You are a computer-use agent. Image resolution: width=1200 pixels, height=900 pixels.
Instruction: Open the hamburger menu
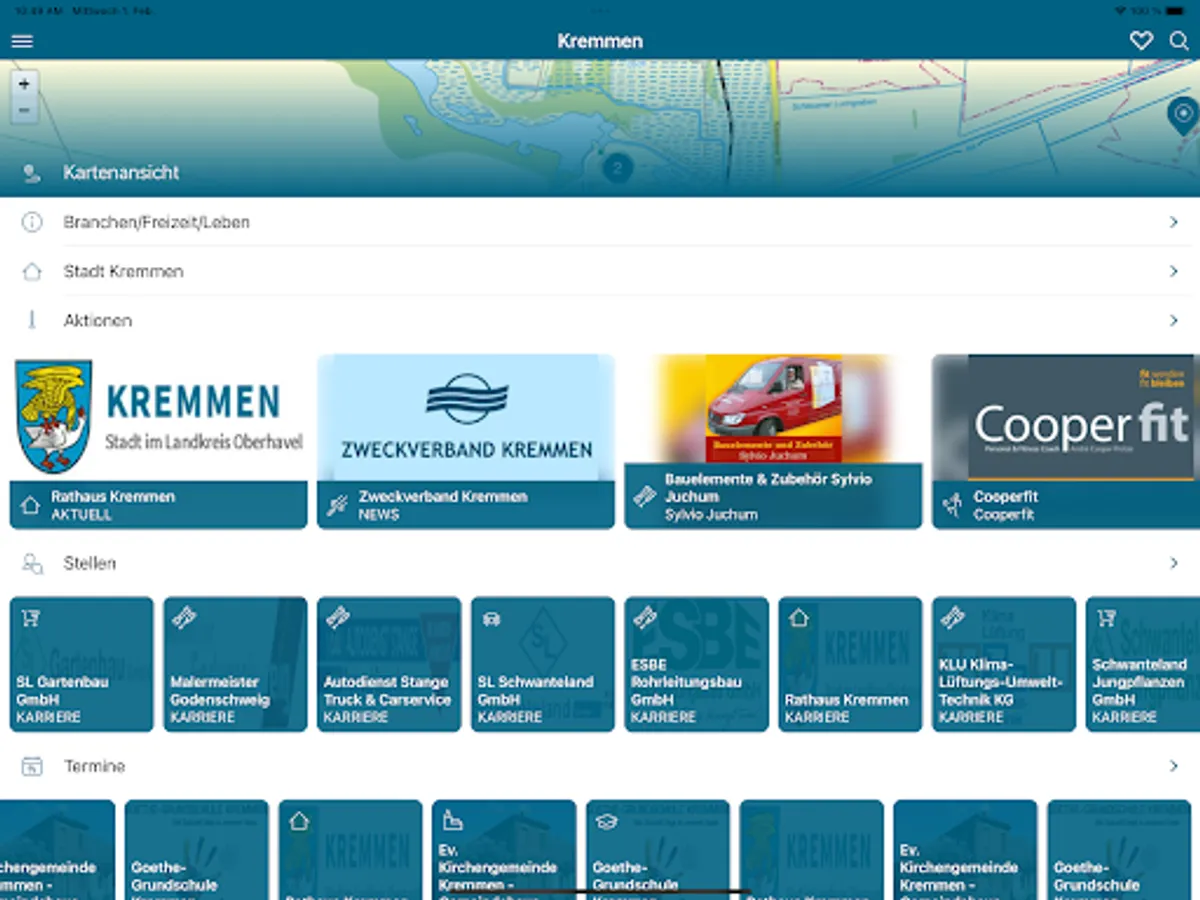coord(22,41)
